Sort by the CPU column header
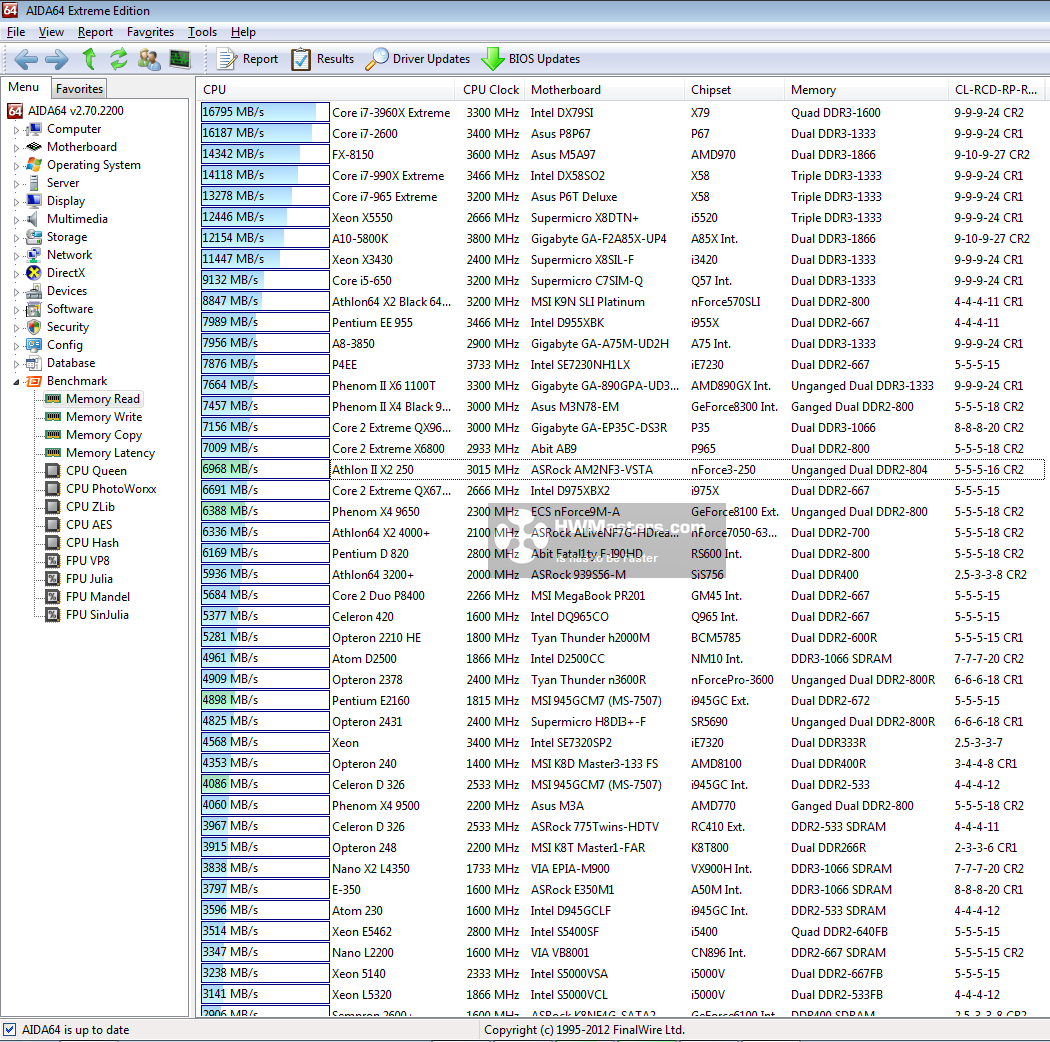 pyautogui.click(x=327, y=90)
